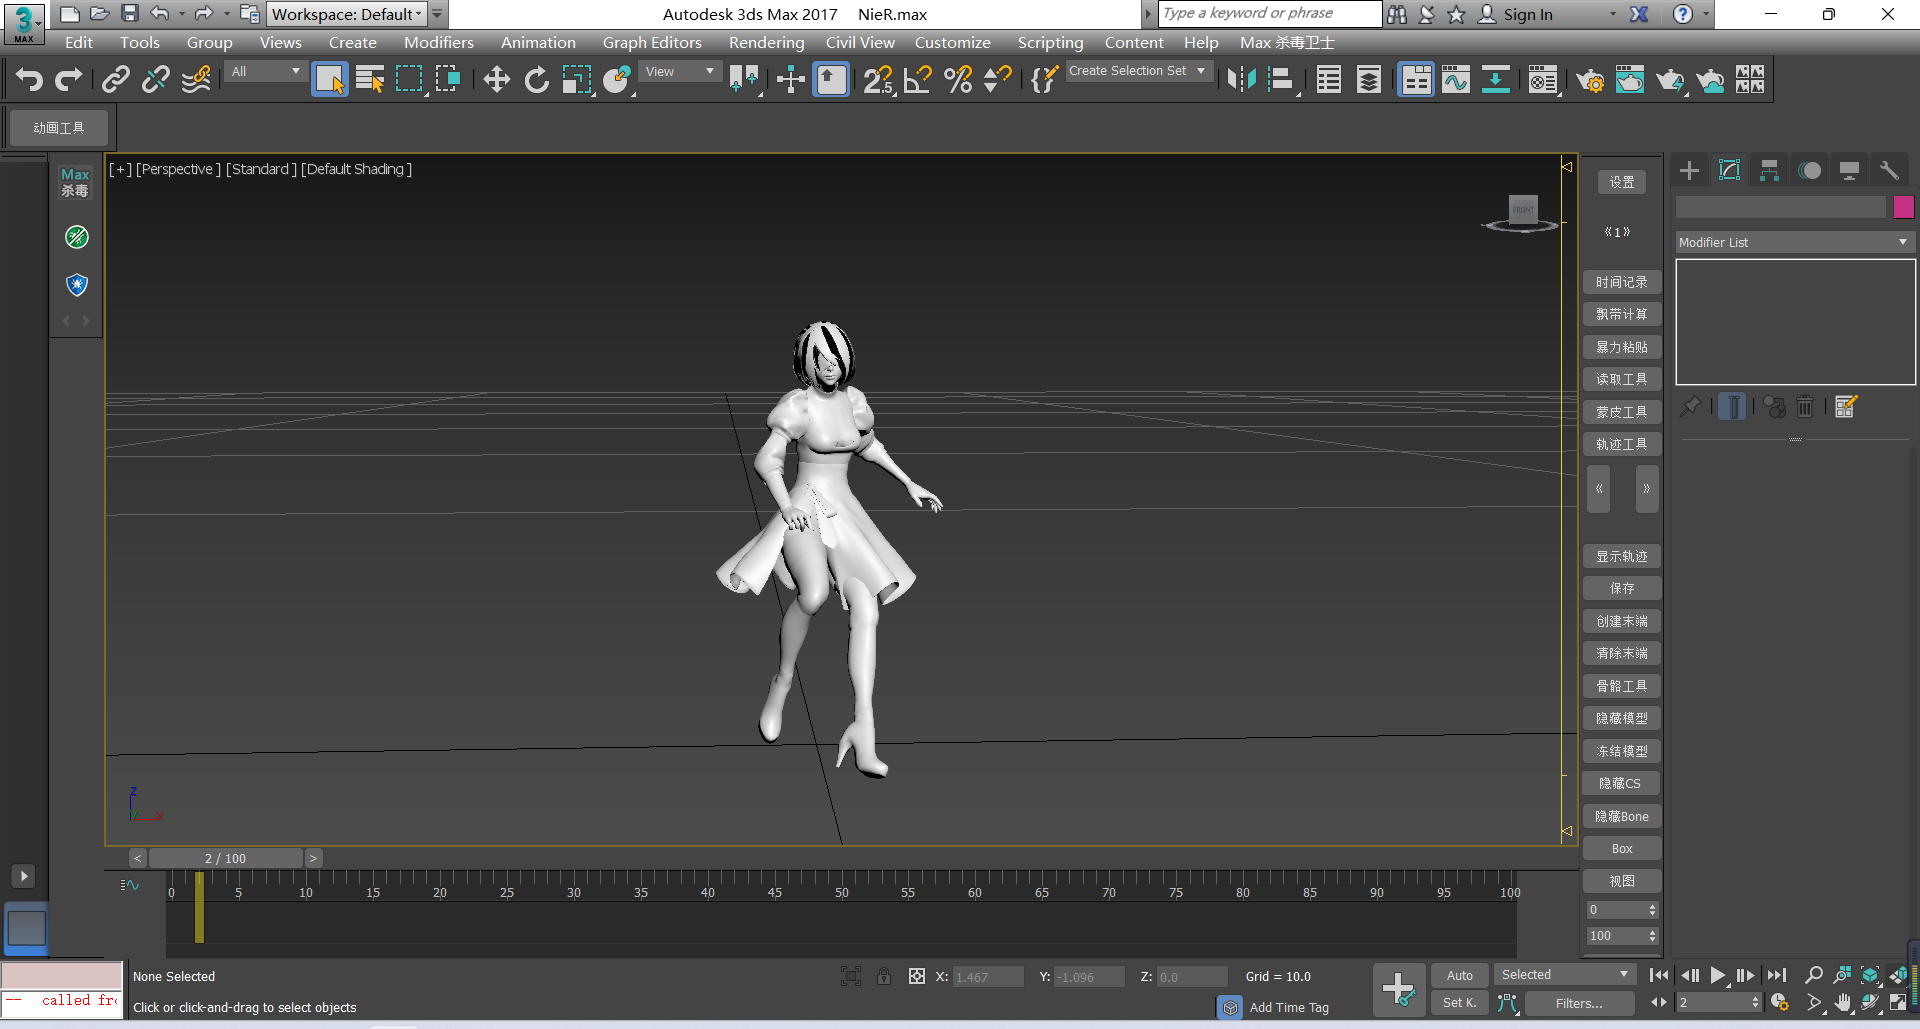Open the Selected key filter dropdown
The height and width of the screenshot is (1029, 1920).
(x=1564, y=975)
